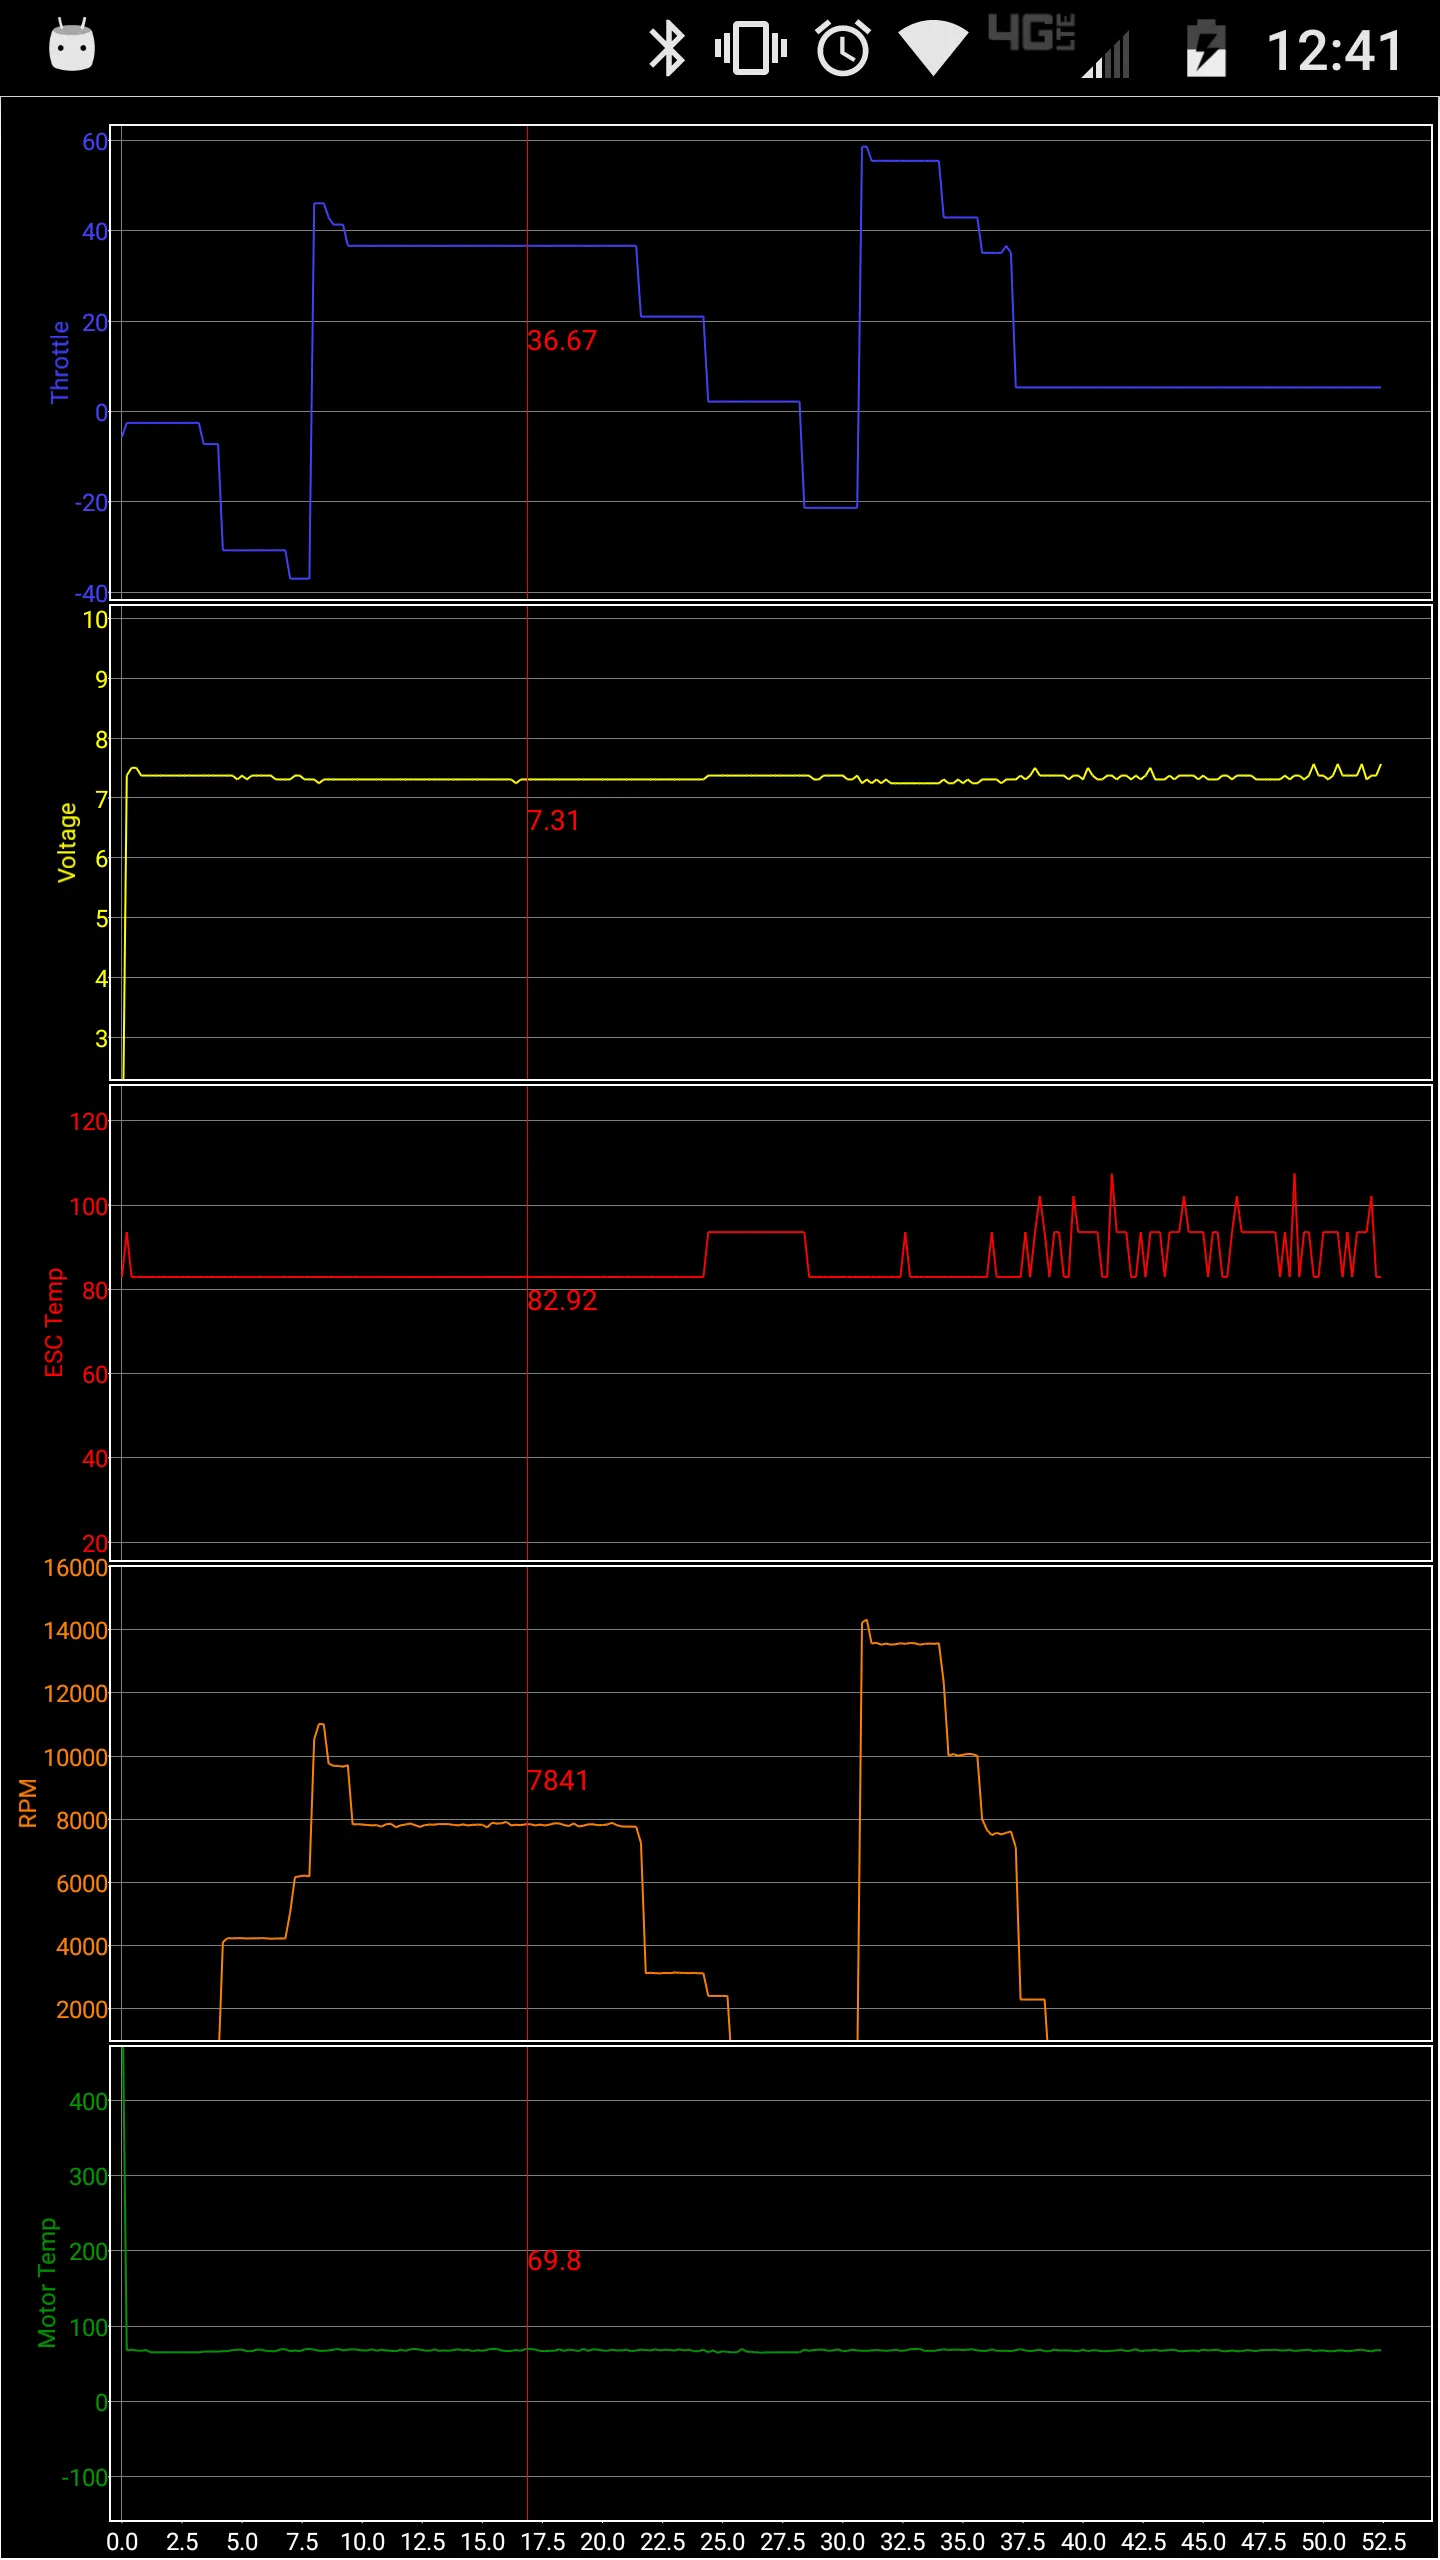The image size is (1440, 2560).
Task: Tap the battery charging icon
Action: click(x=1205, y=48)
